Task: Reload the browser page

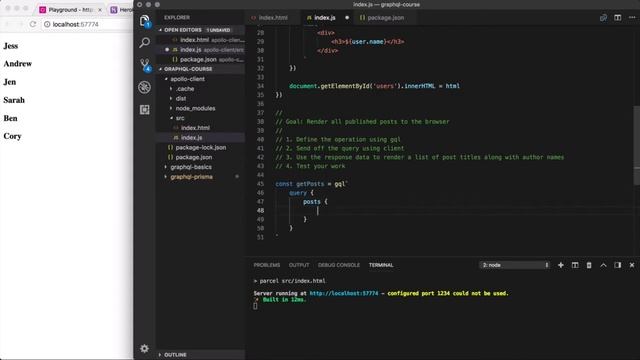Action: tap(33, 24)
